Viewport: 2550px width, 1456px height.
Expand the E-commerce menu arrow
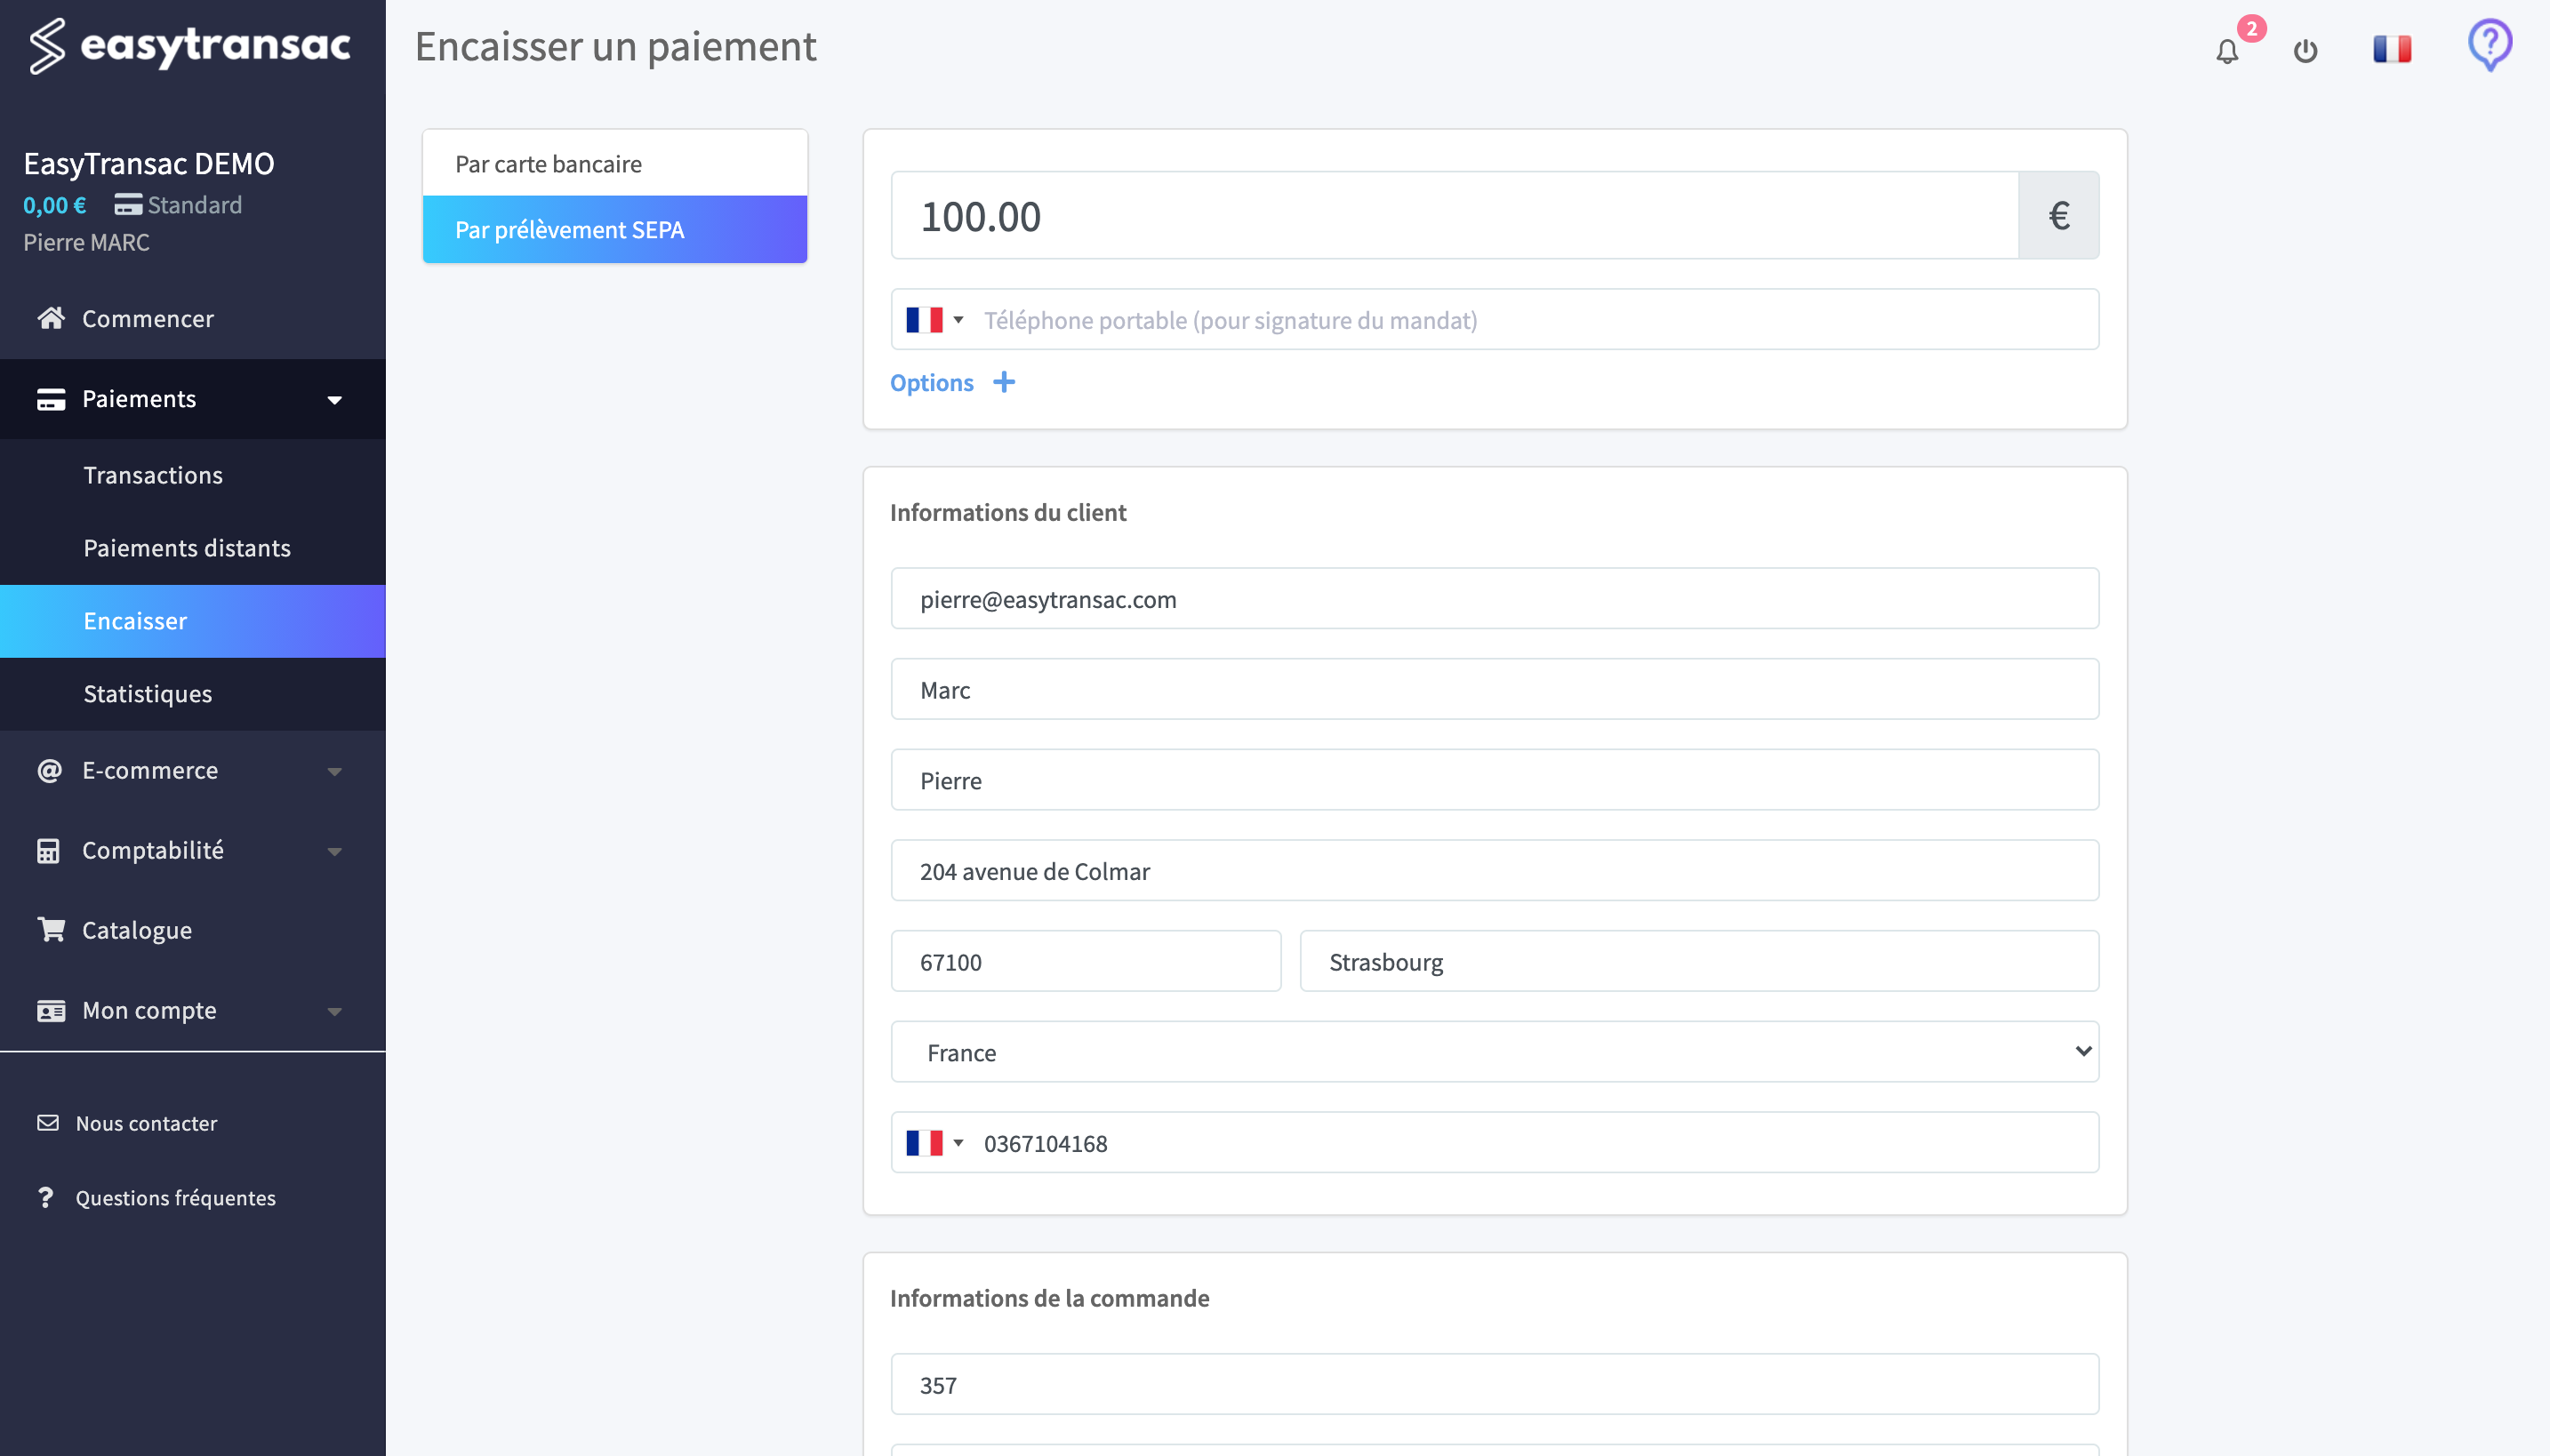pos(335,771)
